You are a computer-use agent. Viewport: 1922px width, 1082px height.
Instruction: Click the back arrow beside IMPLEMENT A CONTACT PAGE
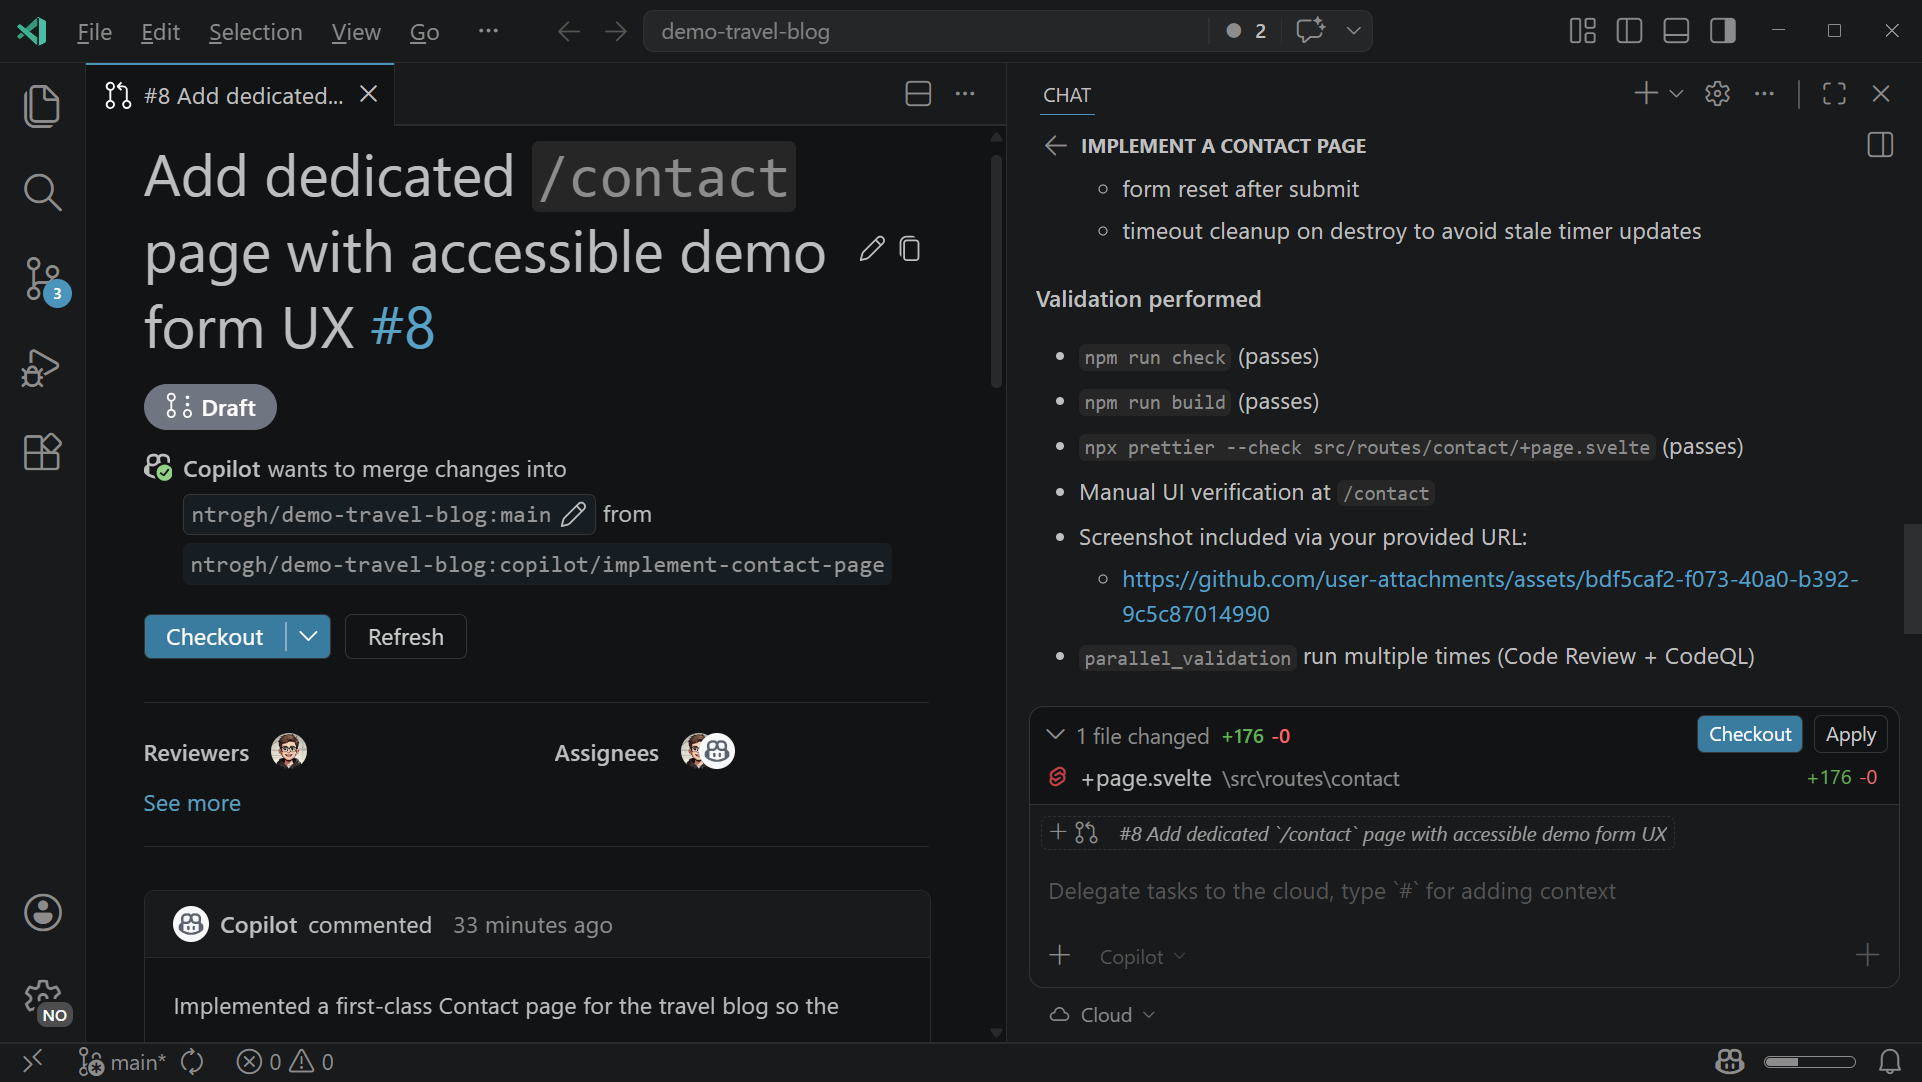[x=1055, y=145]
